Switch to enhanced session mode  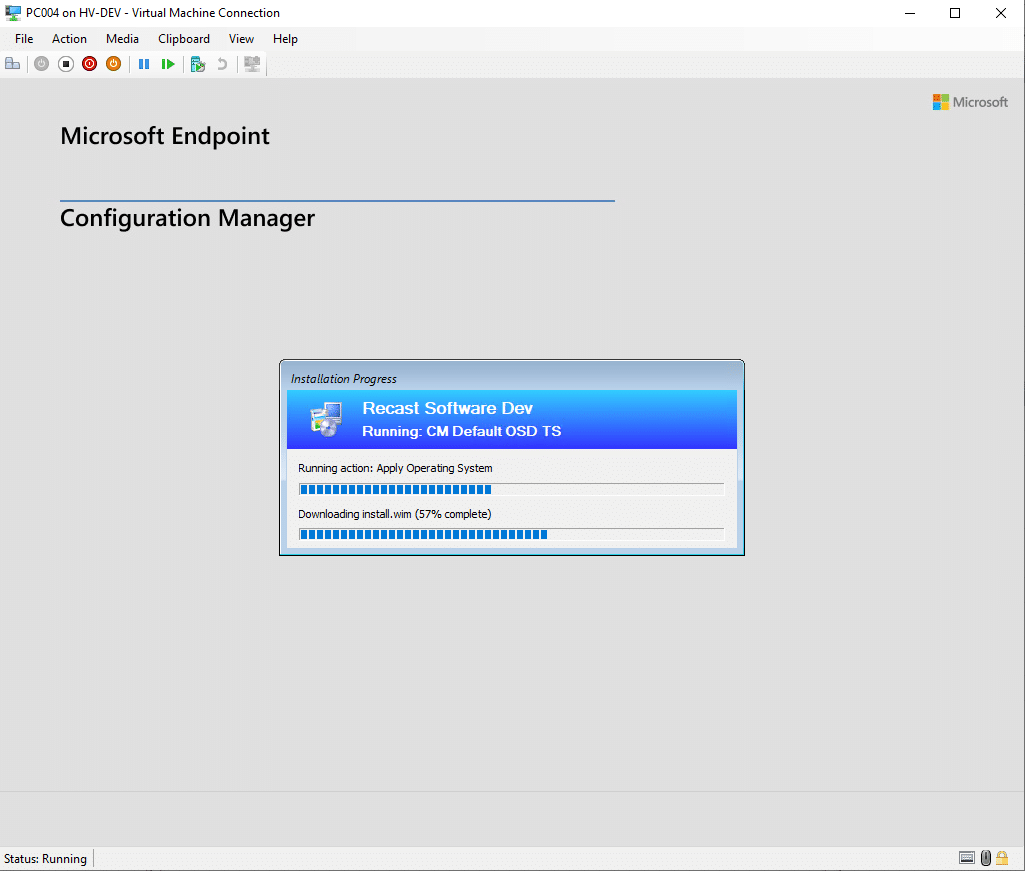(x=251, y=63)
